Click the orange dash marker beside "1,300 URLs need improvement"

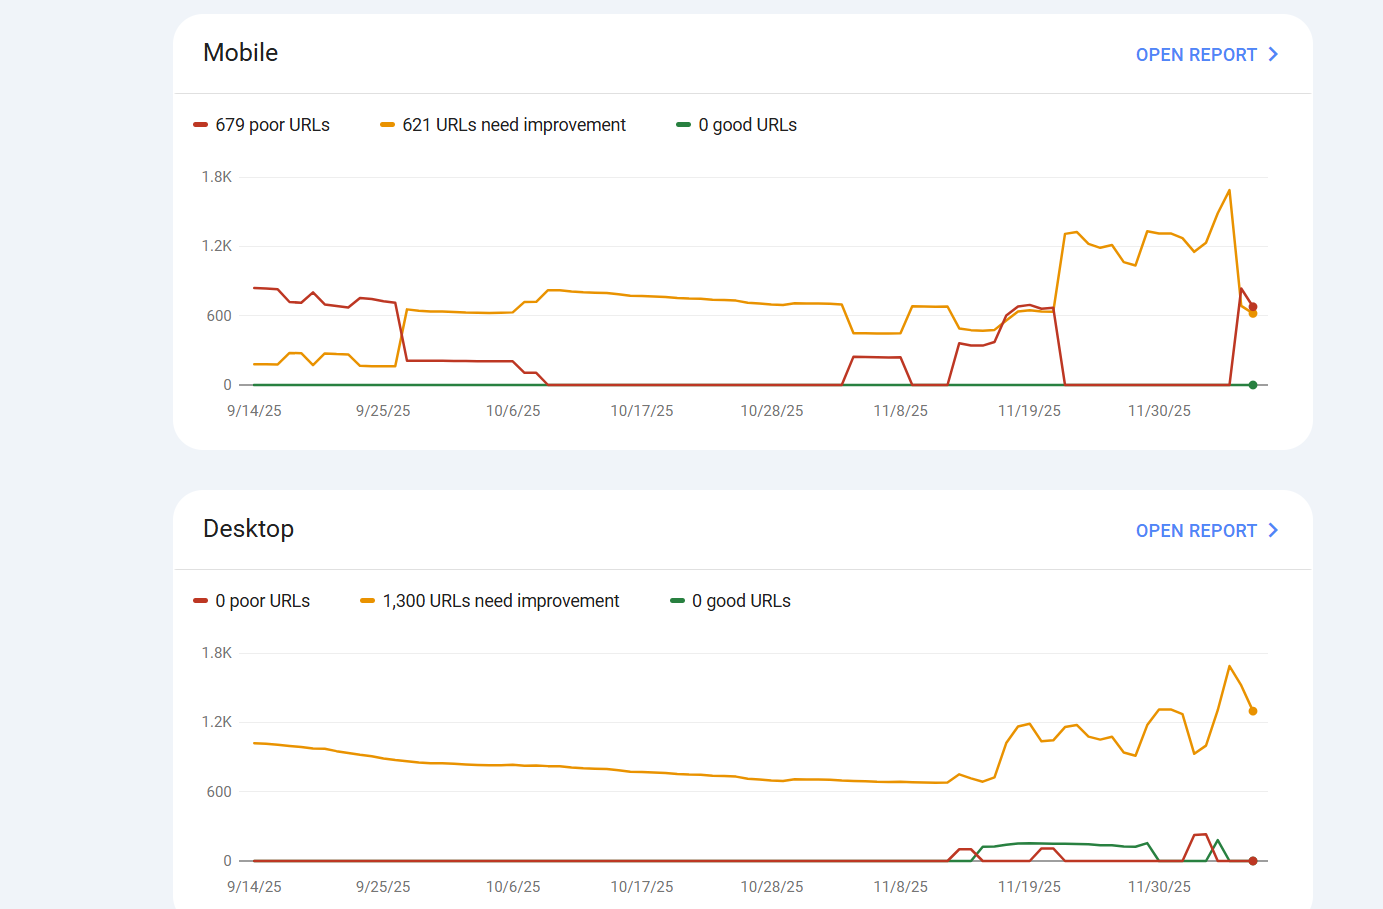[367, 600]
